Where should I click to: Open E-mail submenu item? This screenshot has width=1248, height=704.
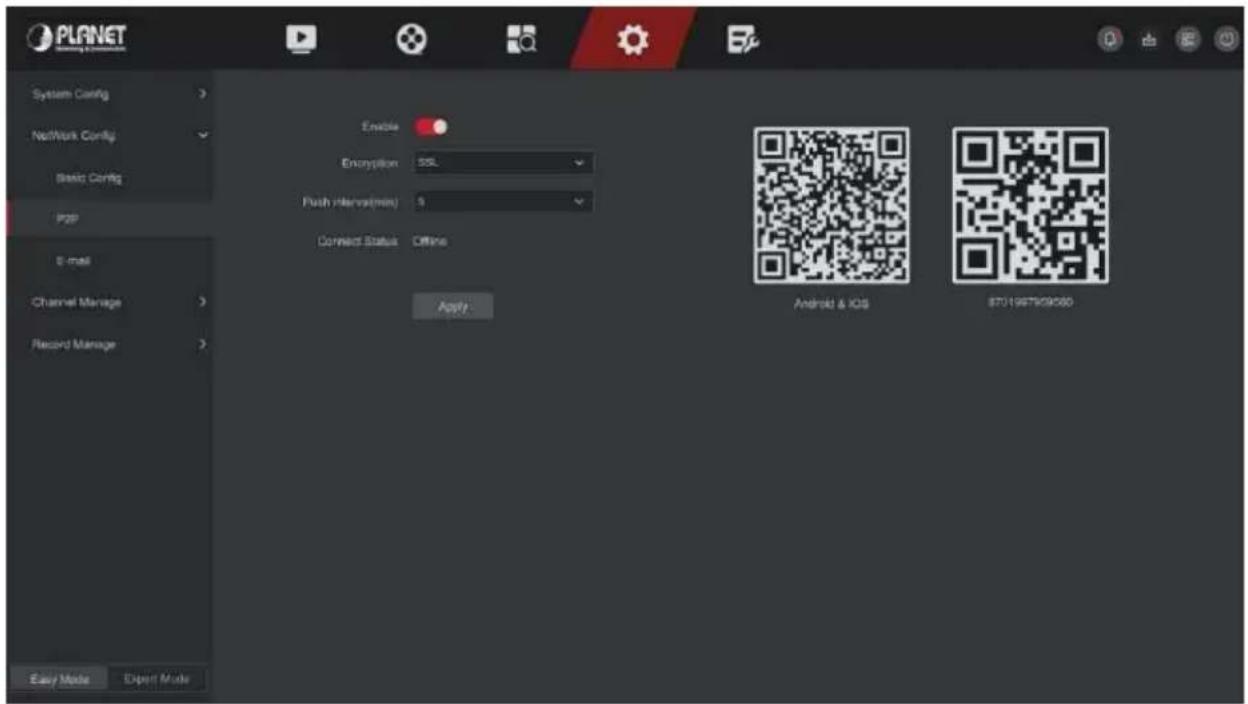click(x=109, y=261)
